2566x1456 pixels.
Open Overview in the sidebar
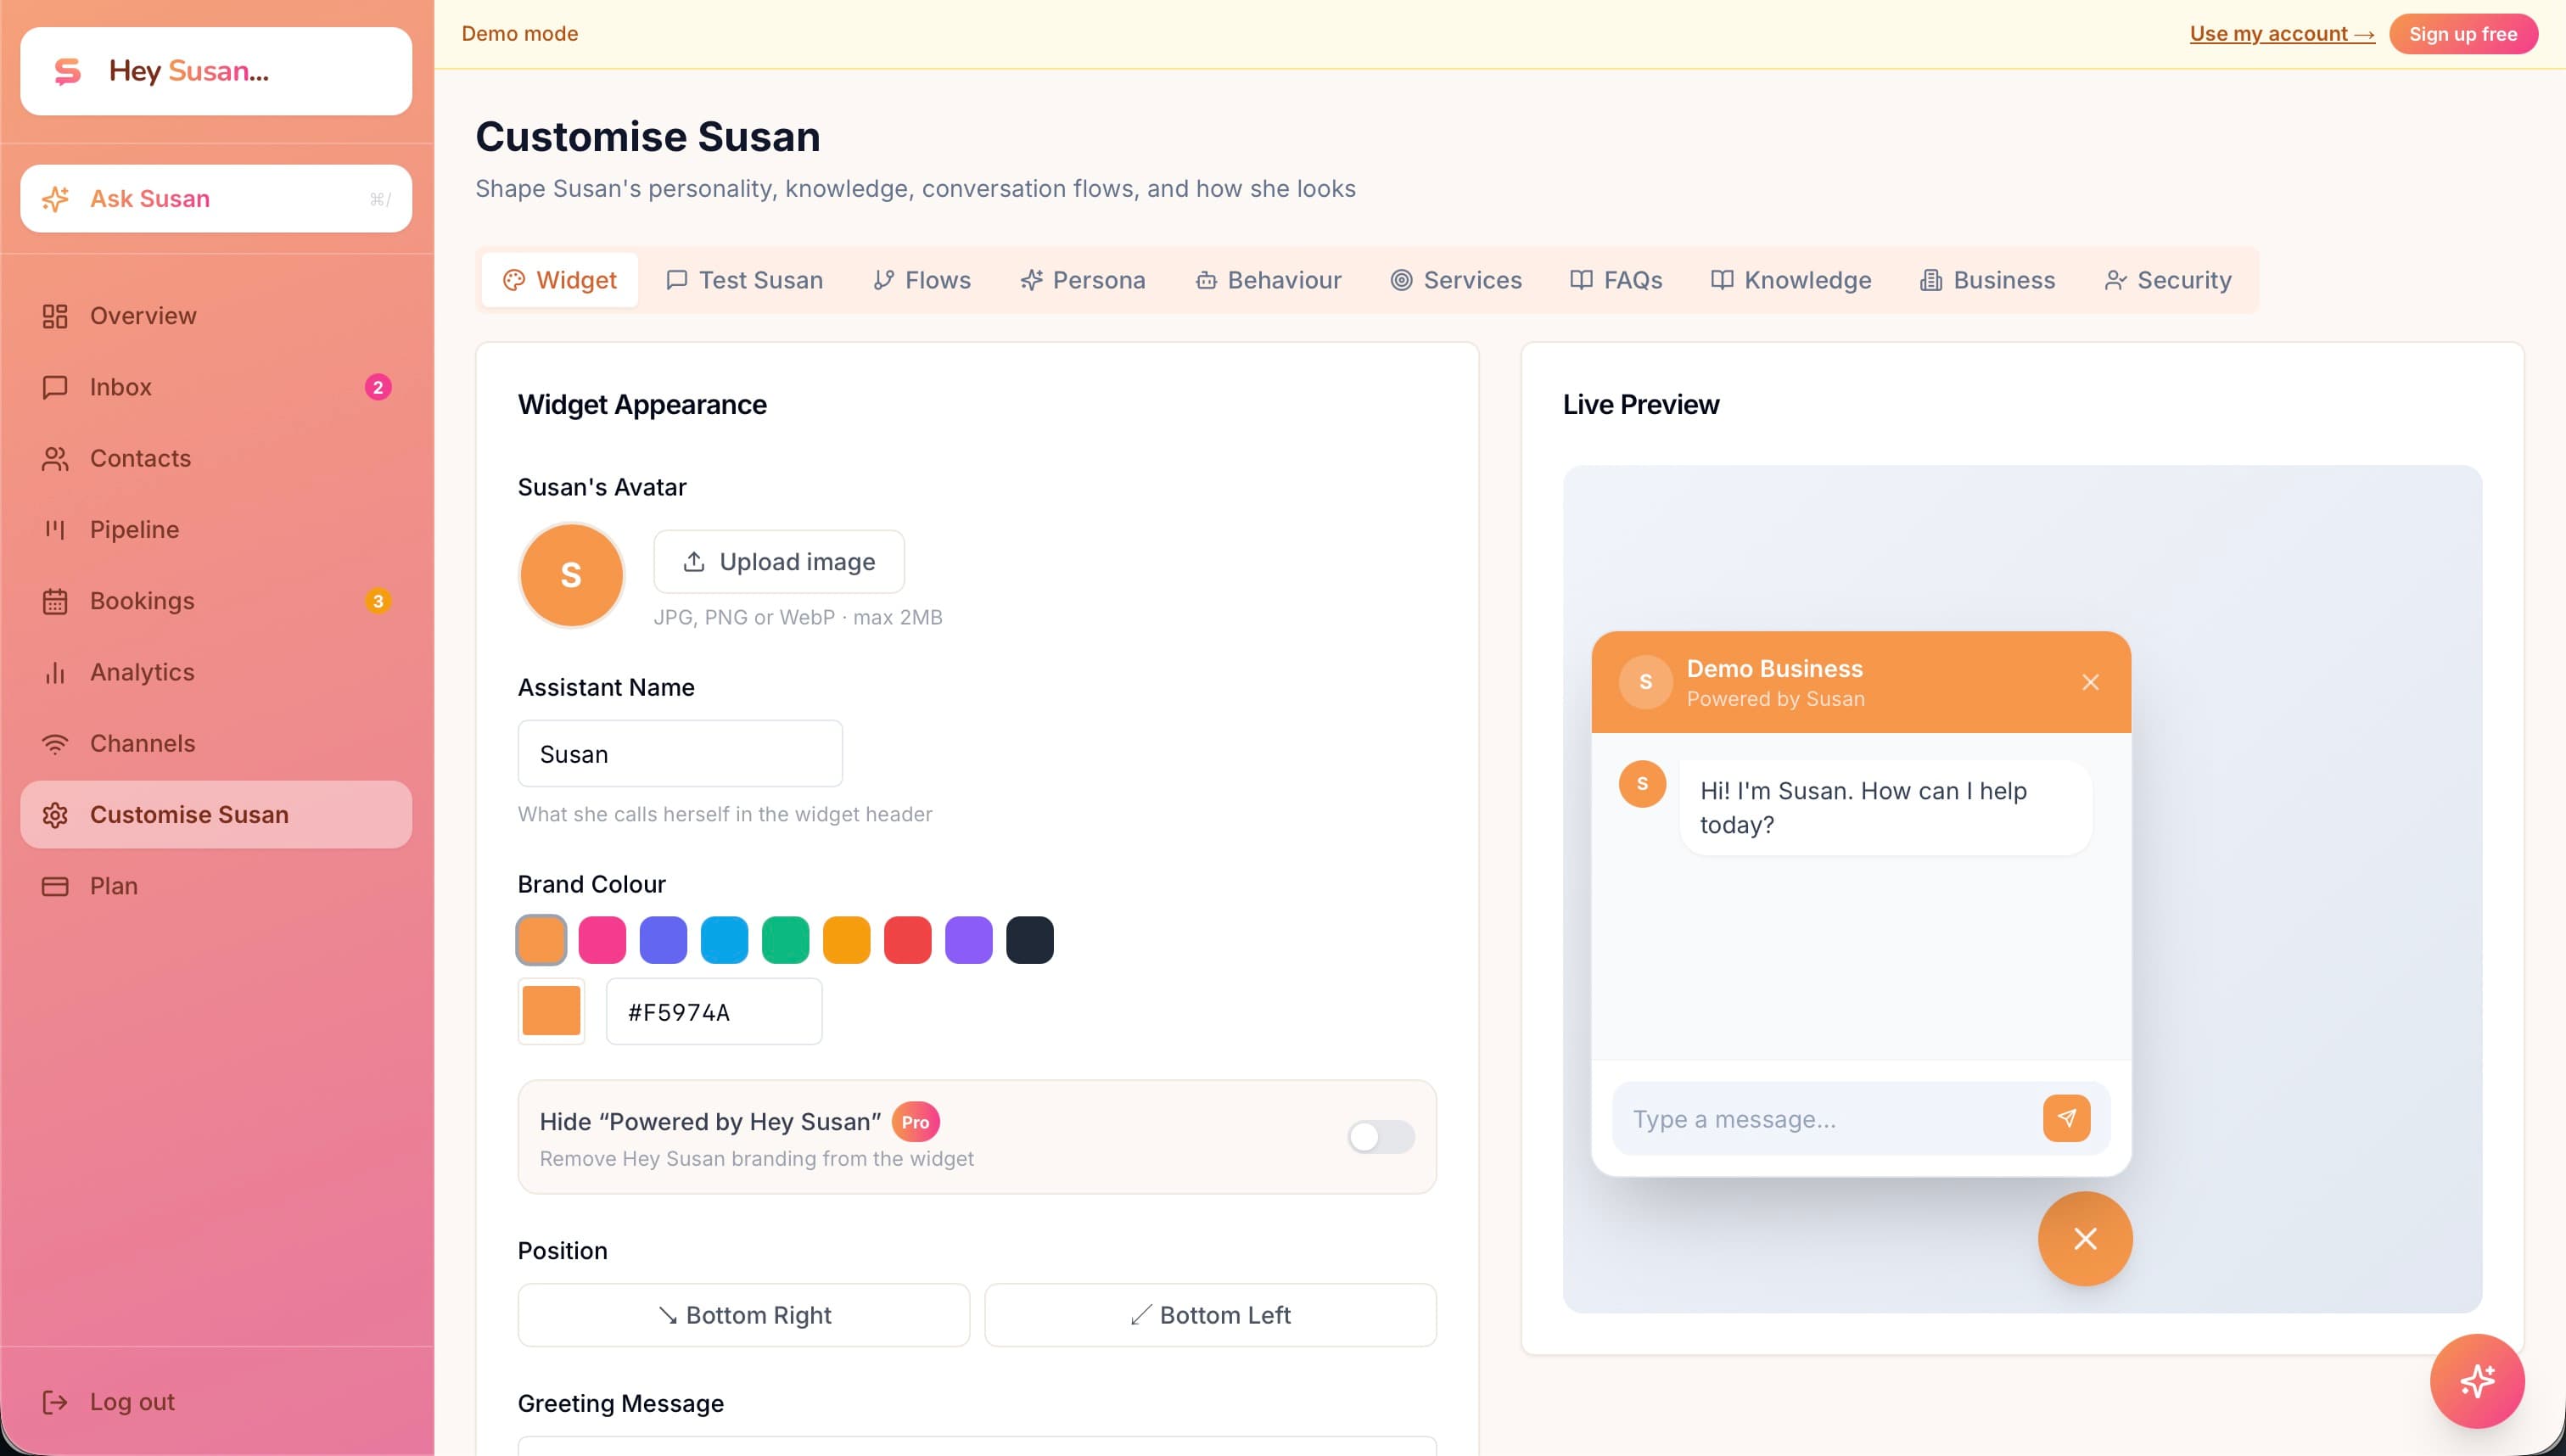(x=216, y=316)
